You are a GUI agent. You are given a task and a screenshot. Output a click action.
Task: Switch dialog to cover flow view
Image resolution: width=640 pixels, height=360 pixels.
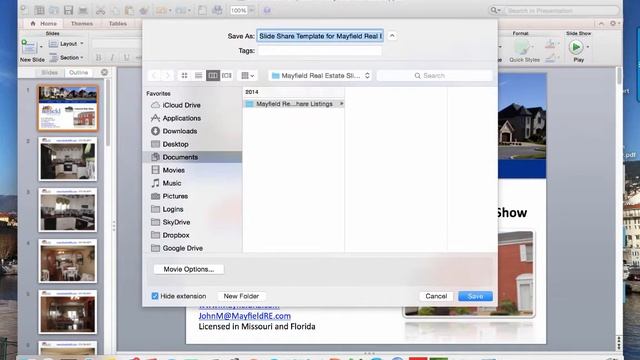227,76
